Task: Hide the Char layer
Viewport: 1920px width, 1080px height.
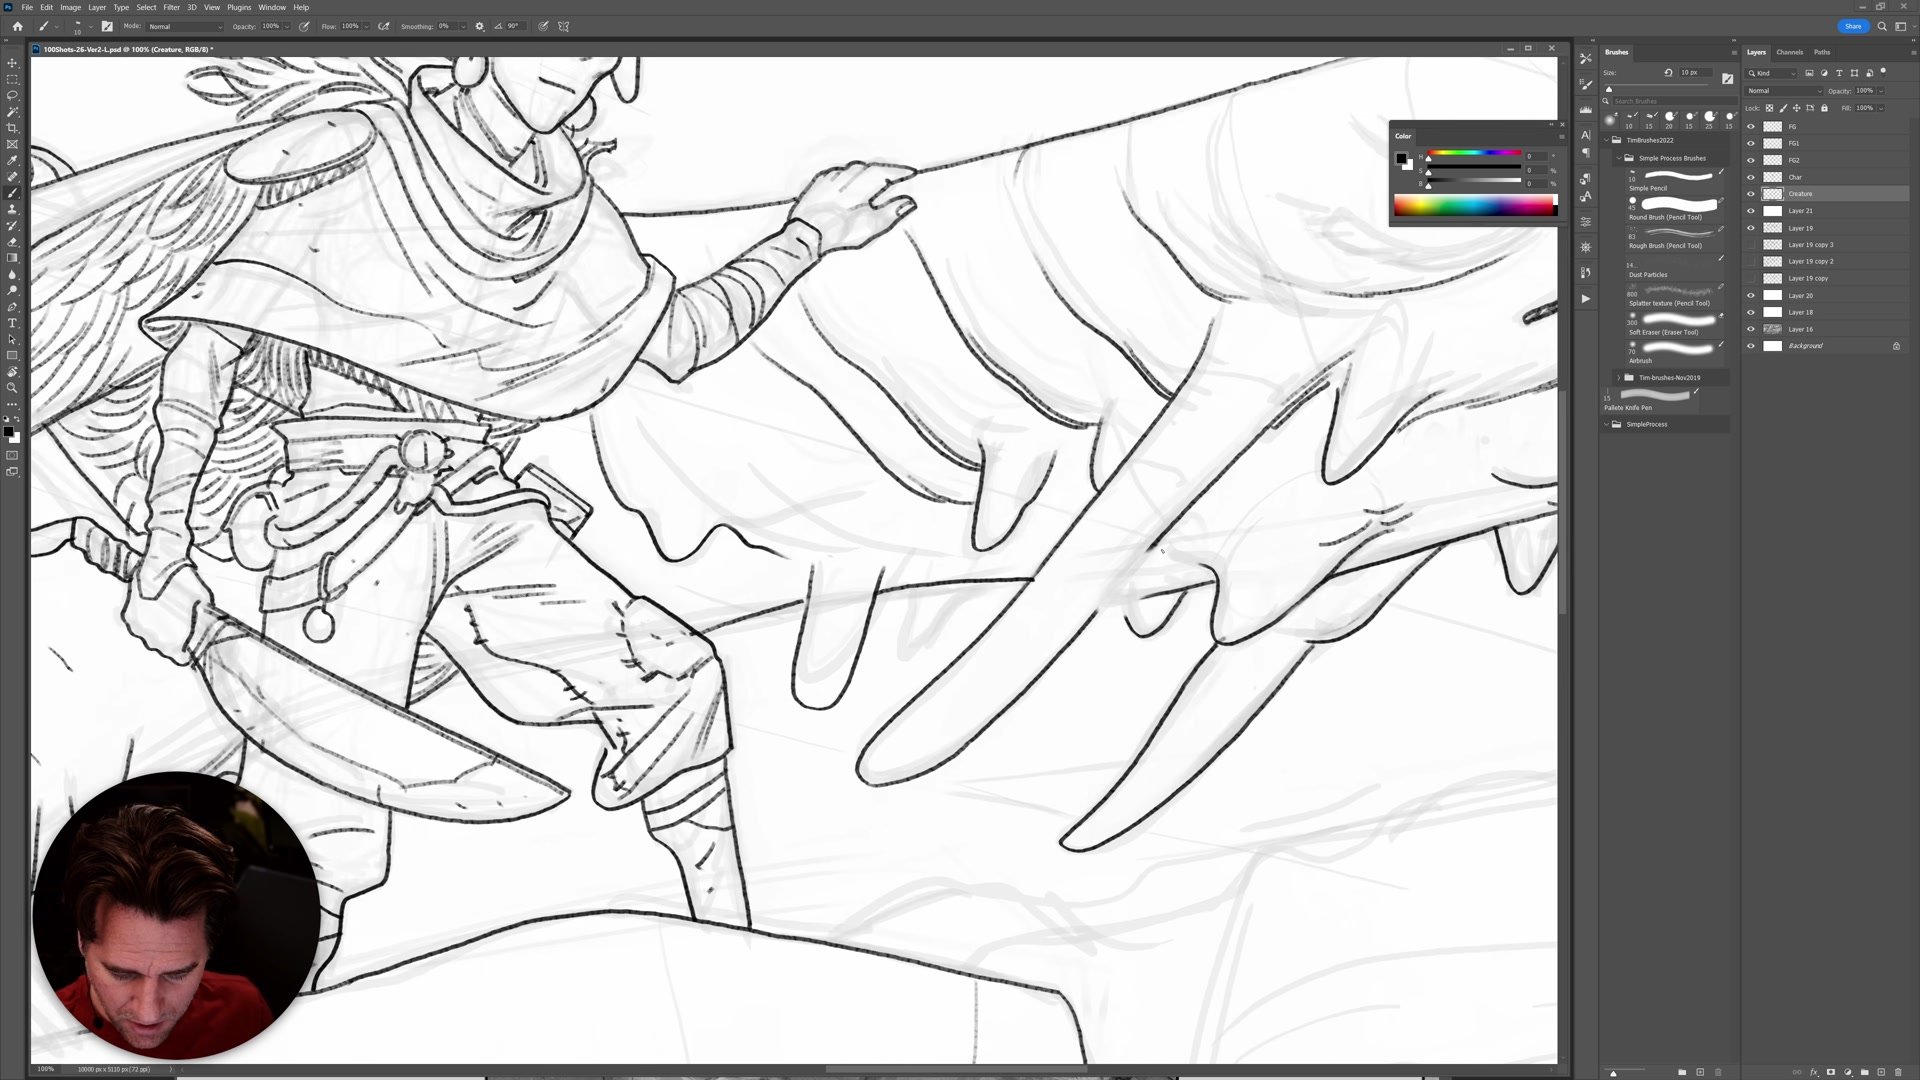Action: coord(1750,177)
